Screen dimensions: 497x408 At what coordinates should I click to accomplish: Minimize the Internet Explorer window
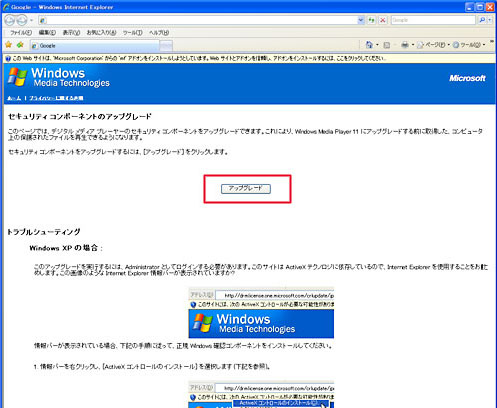tap(470, 7)
